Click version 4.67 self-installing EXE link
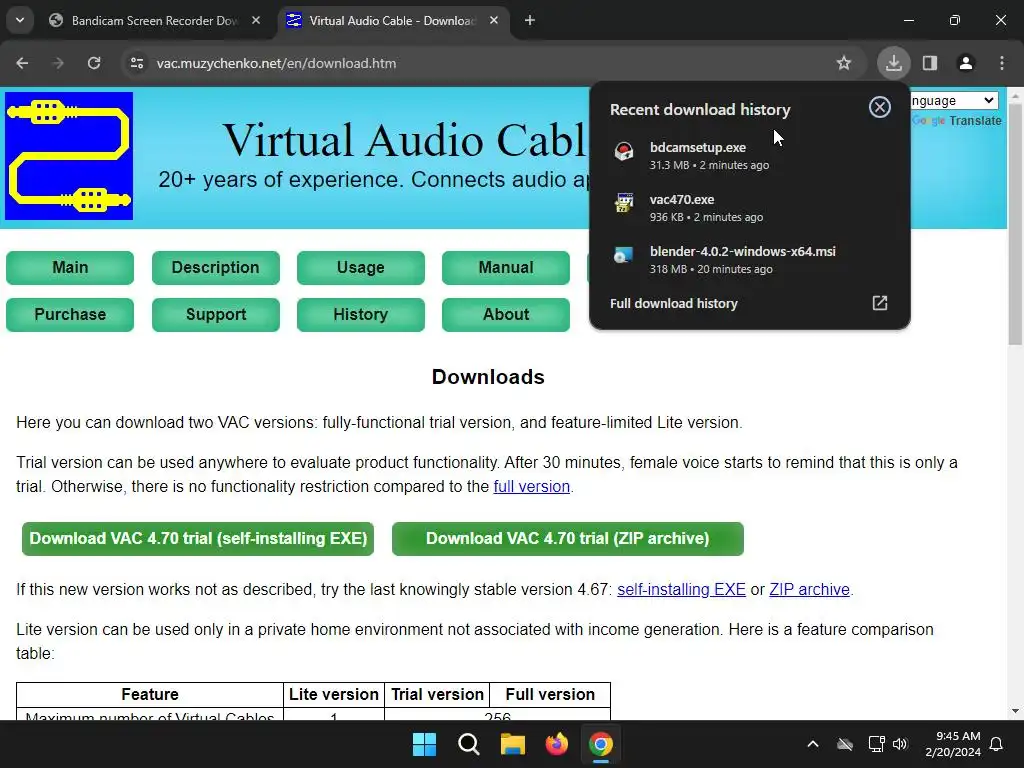The height and width of the screenshot is (768, 1024). coord(681,589)
